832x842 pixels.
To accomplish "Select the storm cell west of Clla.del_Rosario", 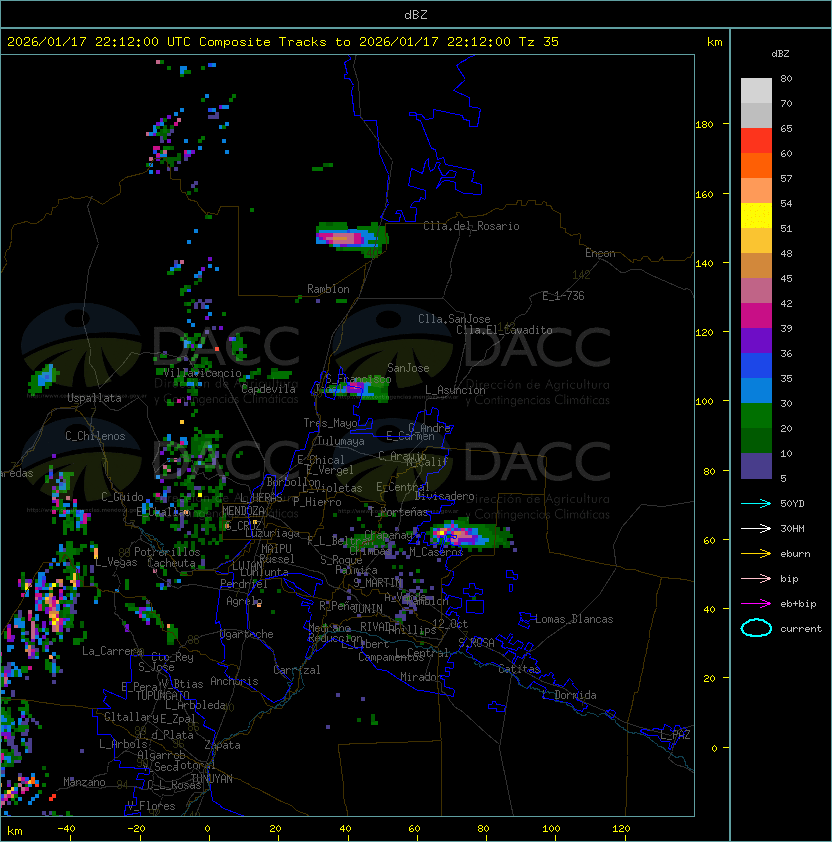I will point(351,237).
